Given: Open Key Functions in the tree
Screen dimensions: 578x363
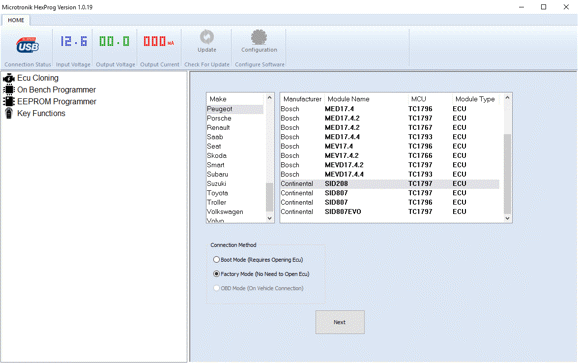Looking at the screenshot, I should pyautogui.click(x=41, y=114).
